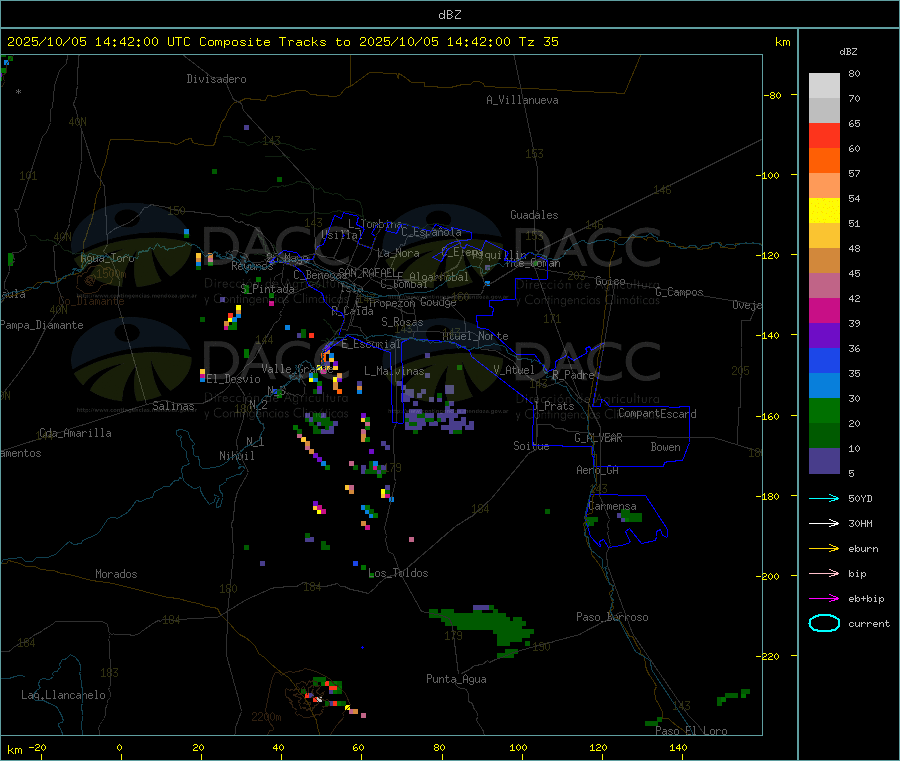This screenshot has width=900, height=761.
Task: Pick the slate purple 5-10 dBZ swatch
Action: 824,461
